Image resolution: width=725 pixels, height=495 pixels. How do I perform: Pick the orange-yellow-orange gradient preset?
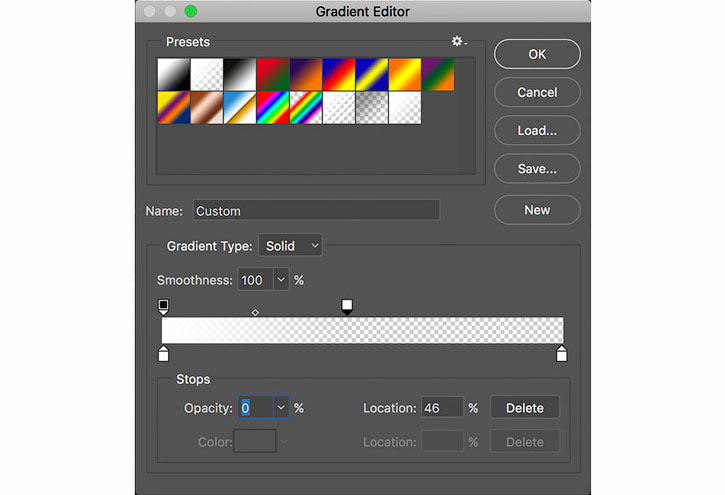click(405, 74)
